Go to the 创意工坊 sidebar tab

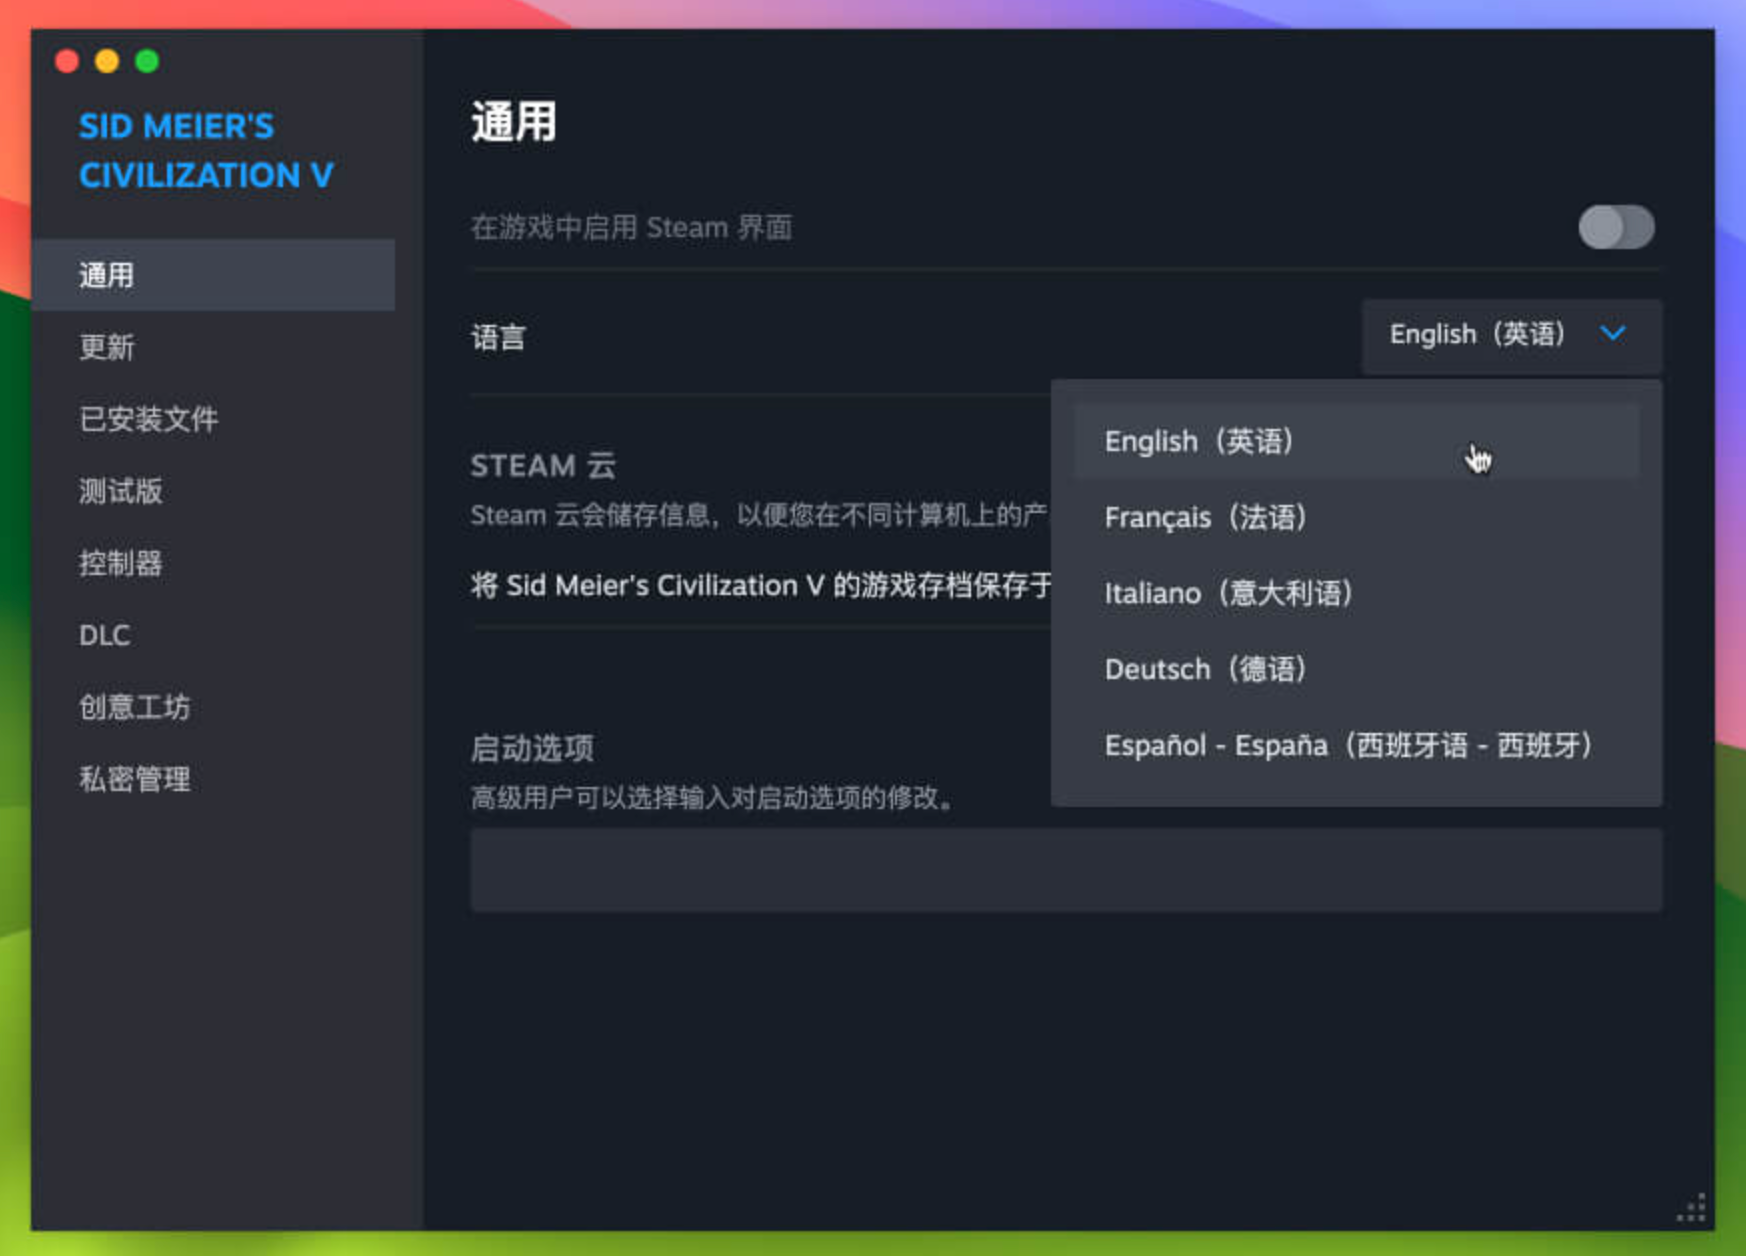(213, 707)
